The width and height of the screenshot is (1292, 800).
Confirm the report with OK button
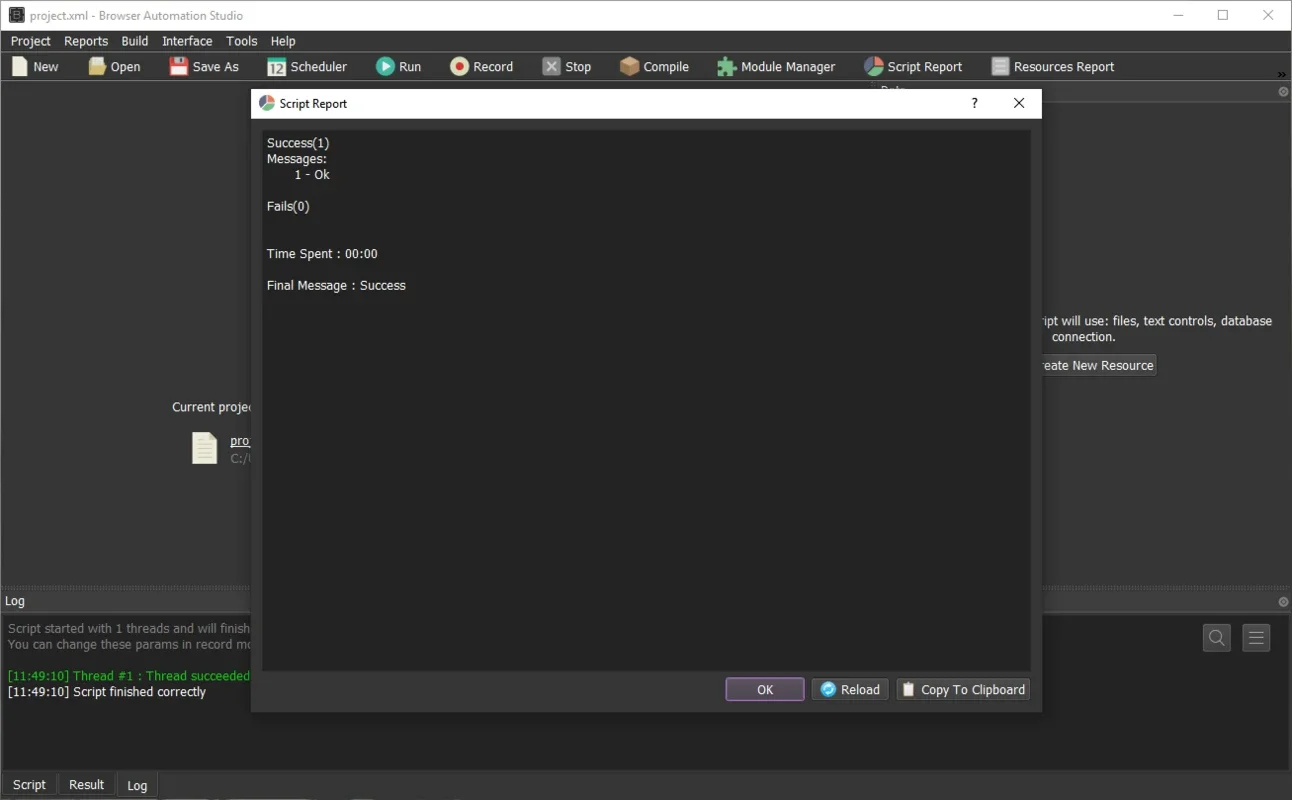tap(765, 689)
